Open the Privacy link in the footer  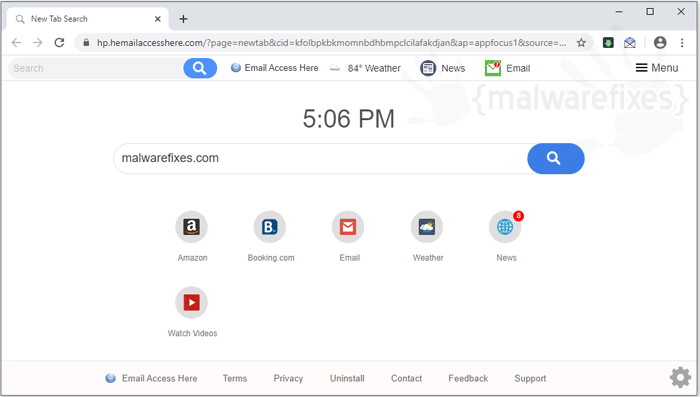click(288, 378)
